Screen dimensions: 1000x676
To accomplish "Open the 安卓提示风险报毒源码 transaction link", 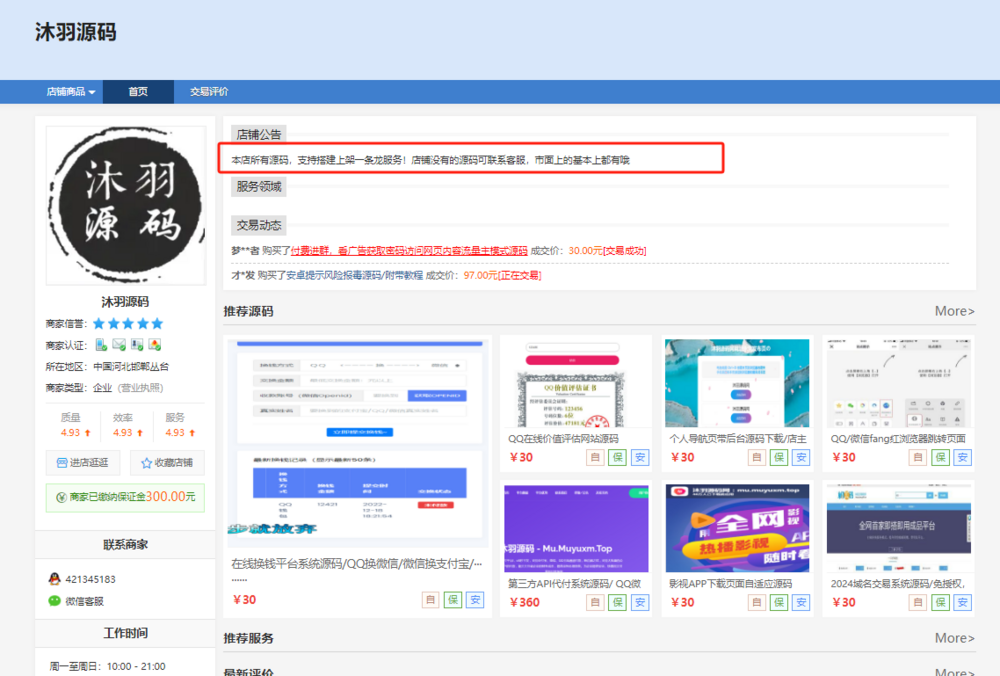I will click(353, 275).
